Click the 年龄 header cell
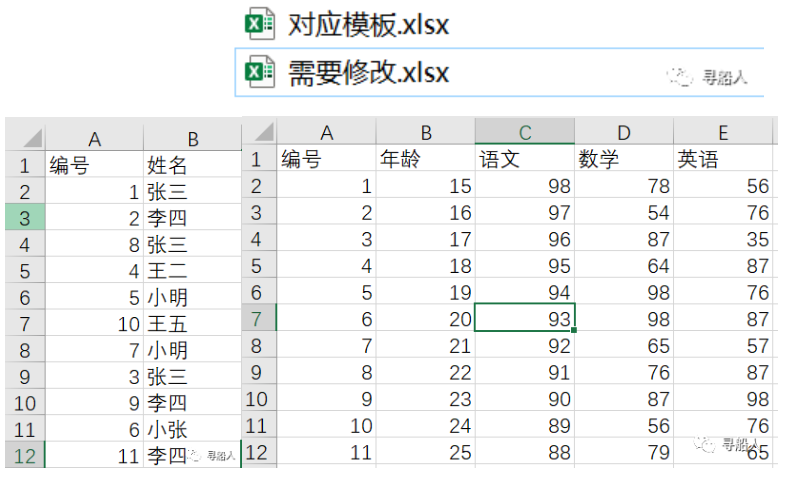 (x=426, y=158)
